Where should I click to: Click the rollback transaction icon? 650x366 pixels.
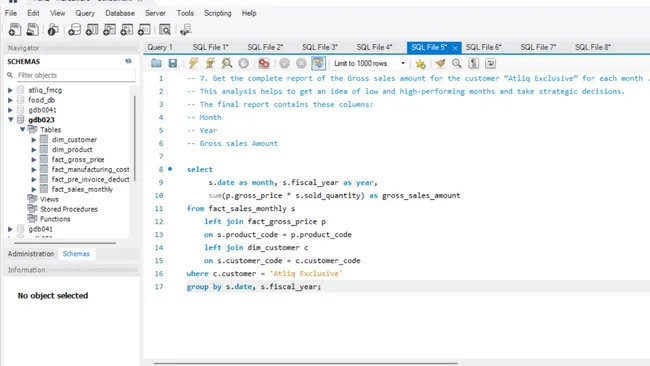[301, 63]
